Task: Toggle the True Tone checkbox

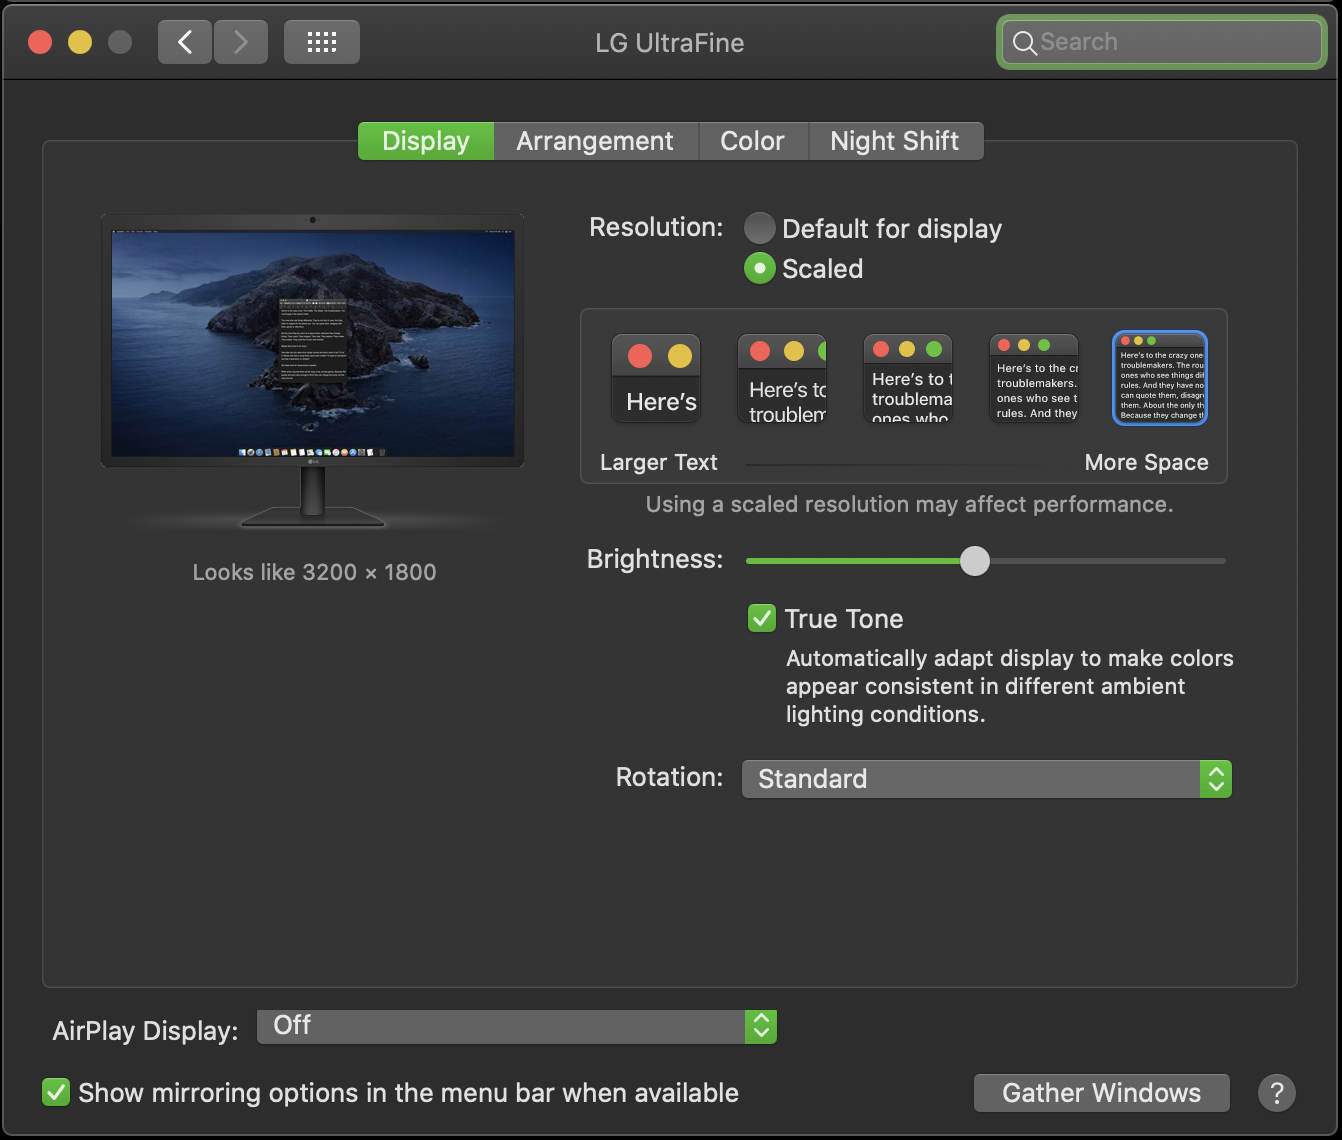Action: tap(762, 618)
